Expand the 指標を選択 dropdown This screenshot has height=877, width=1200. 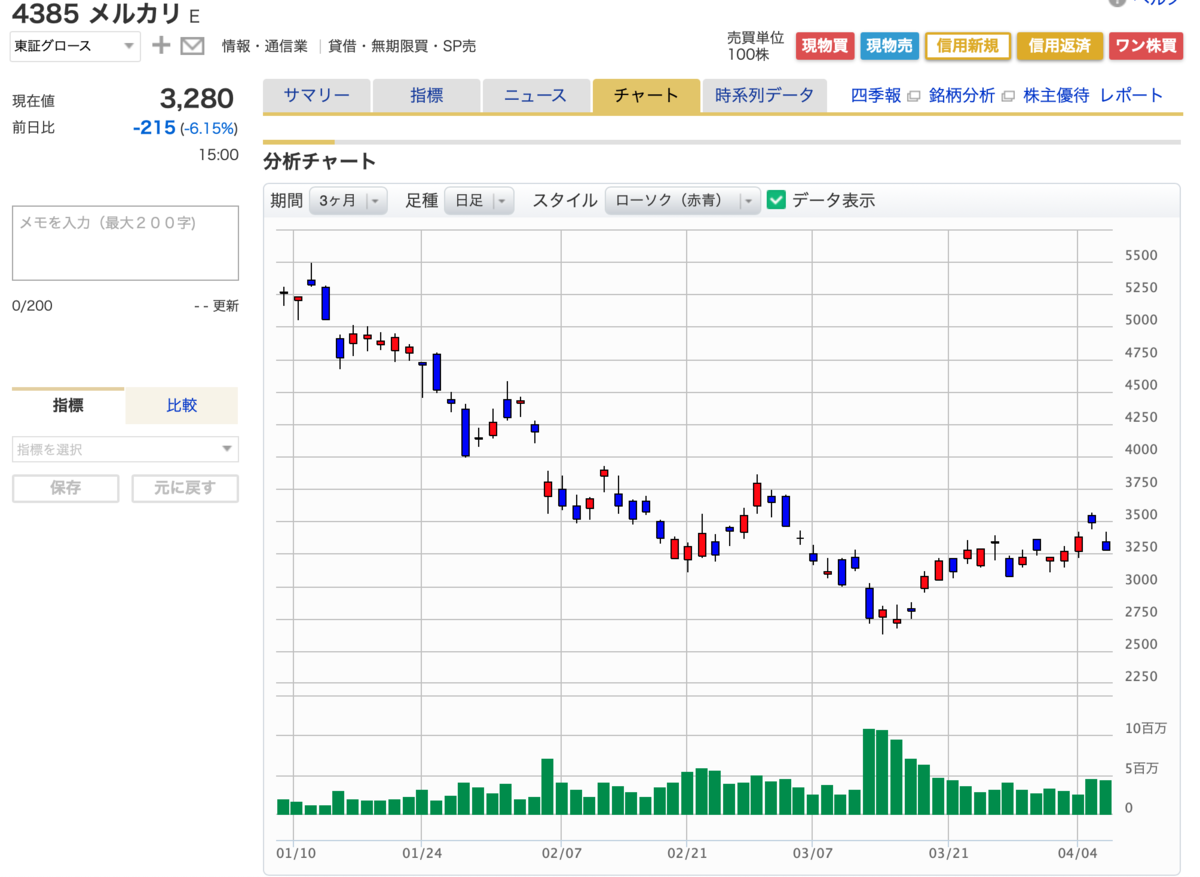(125, 449)
